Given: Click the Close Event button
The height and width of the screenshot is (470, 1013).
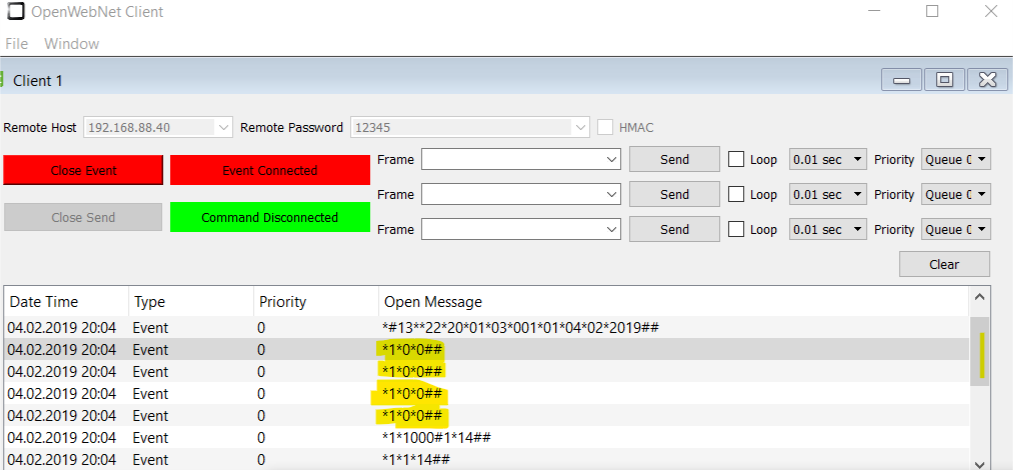Looking at the screenshot, I should [83, 170].
